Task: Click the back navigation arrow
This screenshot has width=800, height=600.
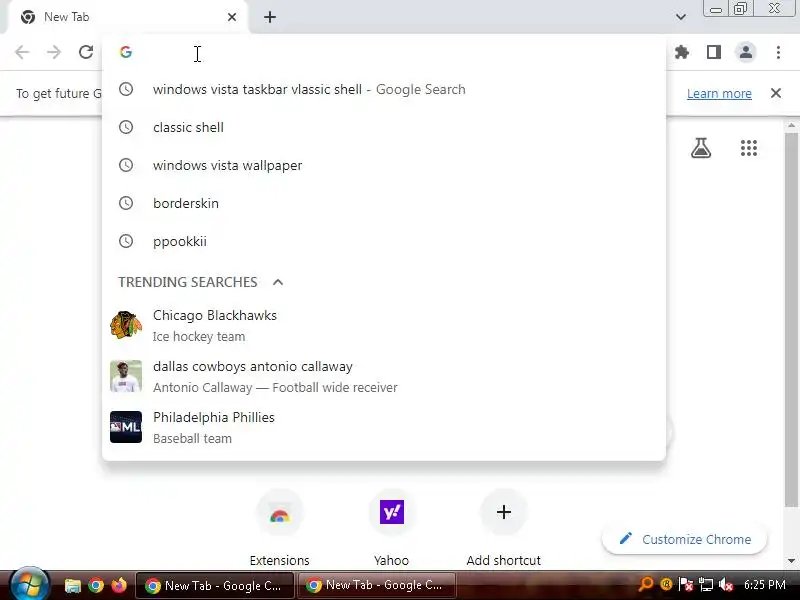Action: click(x=22, y=52)
